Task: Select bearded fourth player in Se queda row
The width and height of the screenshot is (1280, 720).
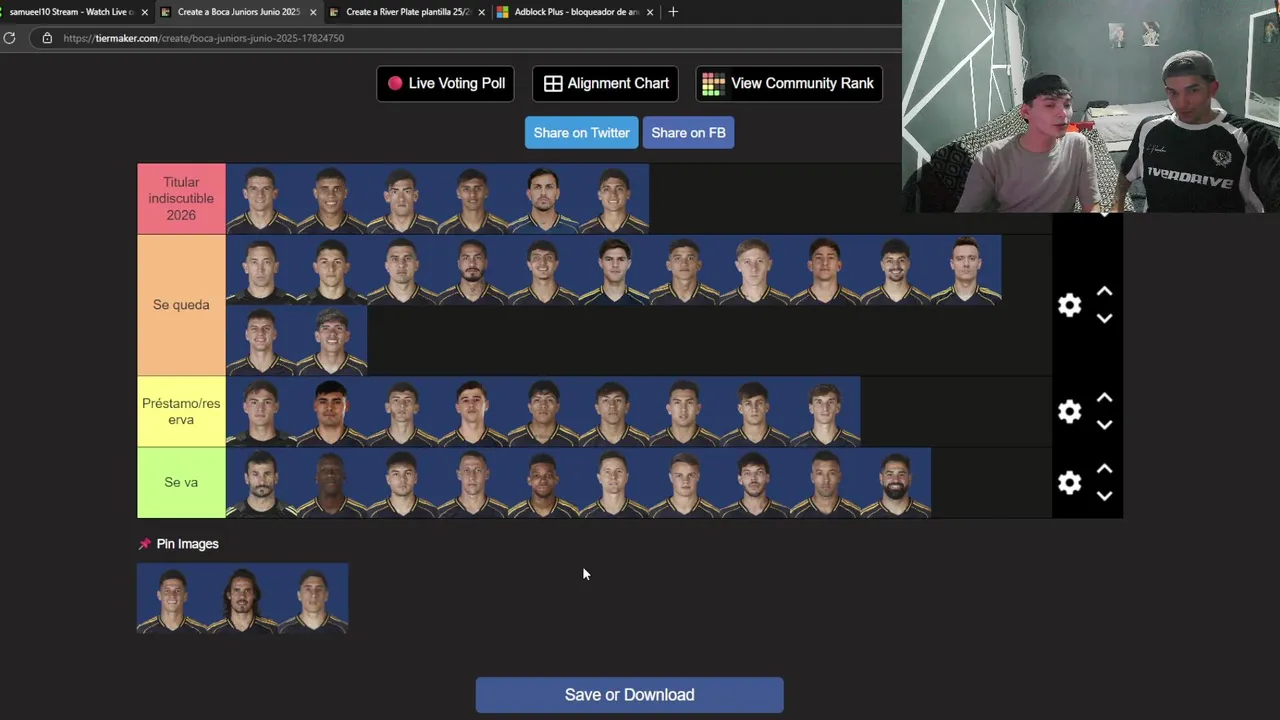Action: pos(473,270)
